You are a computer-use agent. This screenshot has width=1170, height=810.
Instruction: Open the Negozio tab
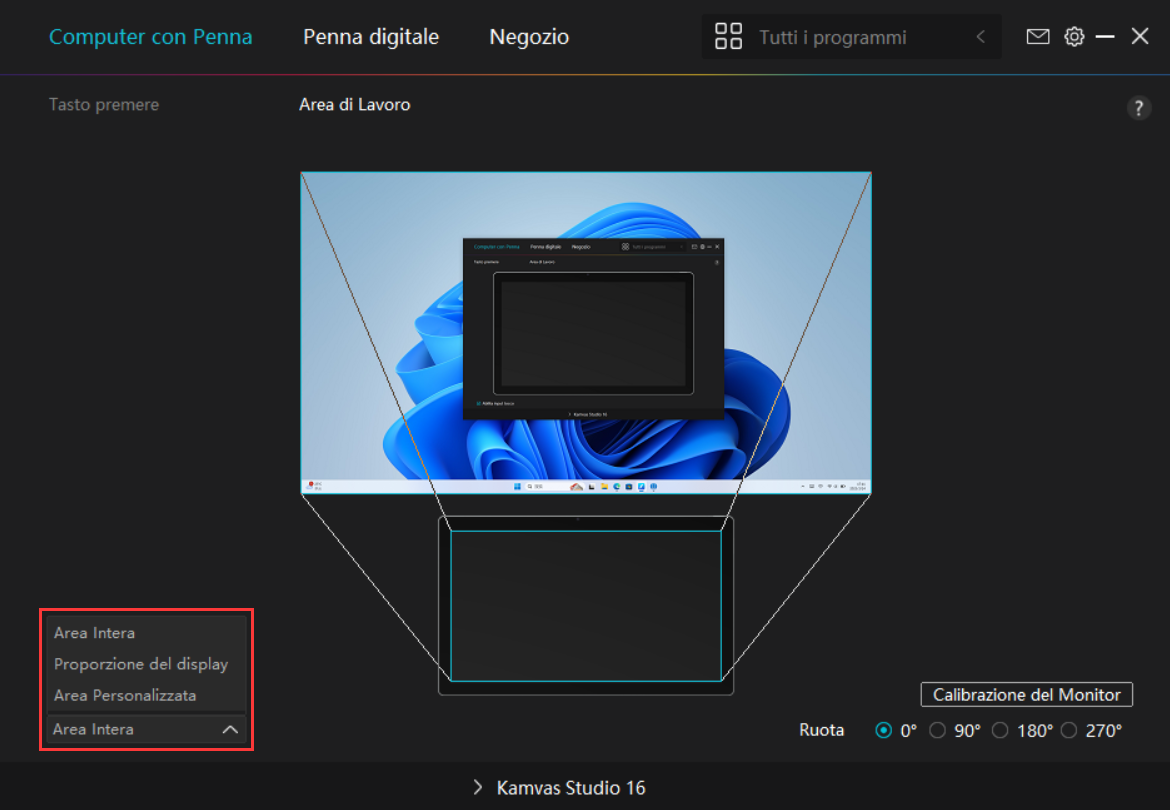[x=528, y=36]
